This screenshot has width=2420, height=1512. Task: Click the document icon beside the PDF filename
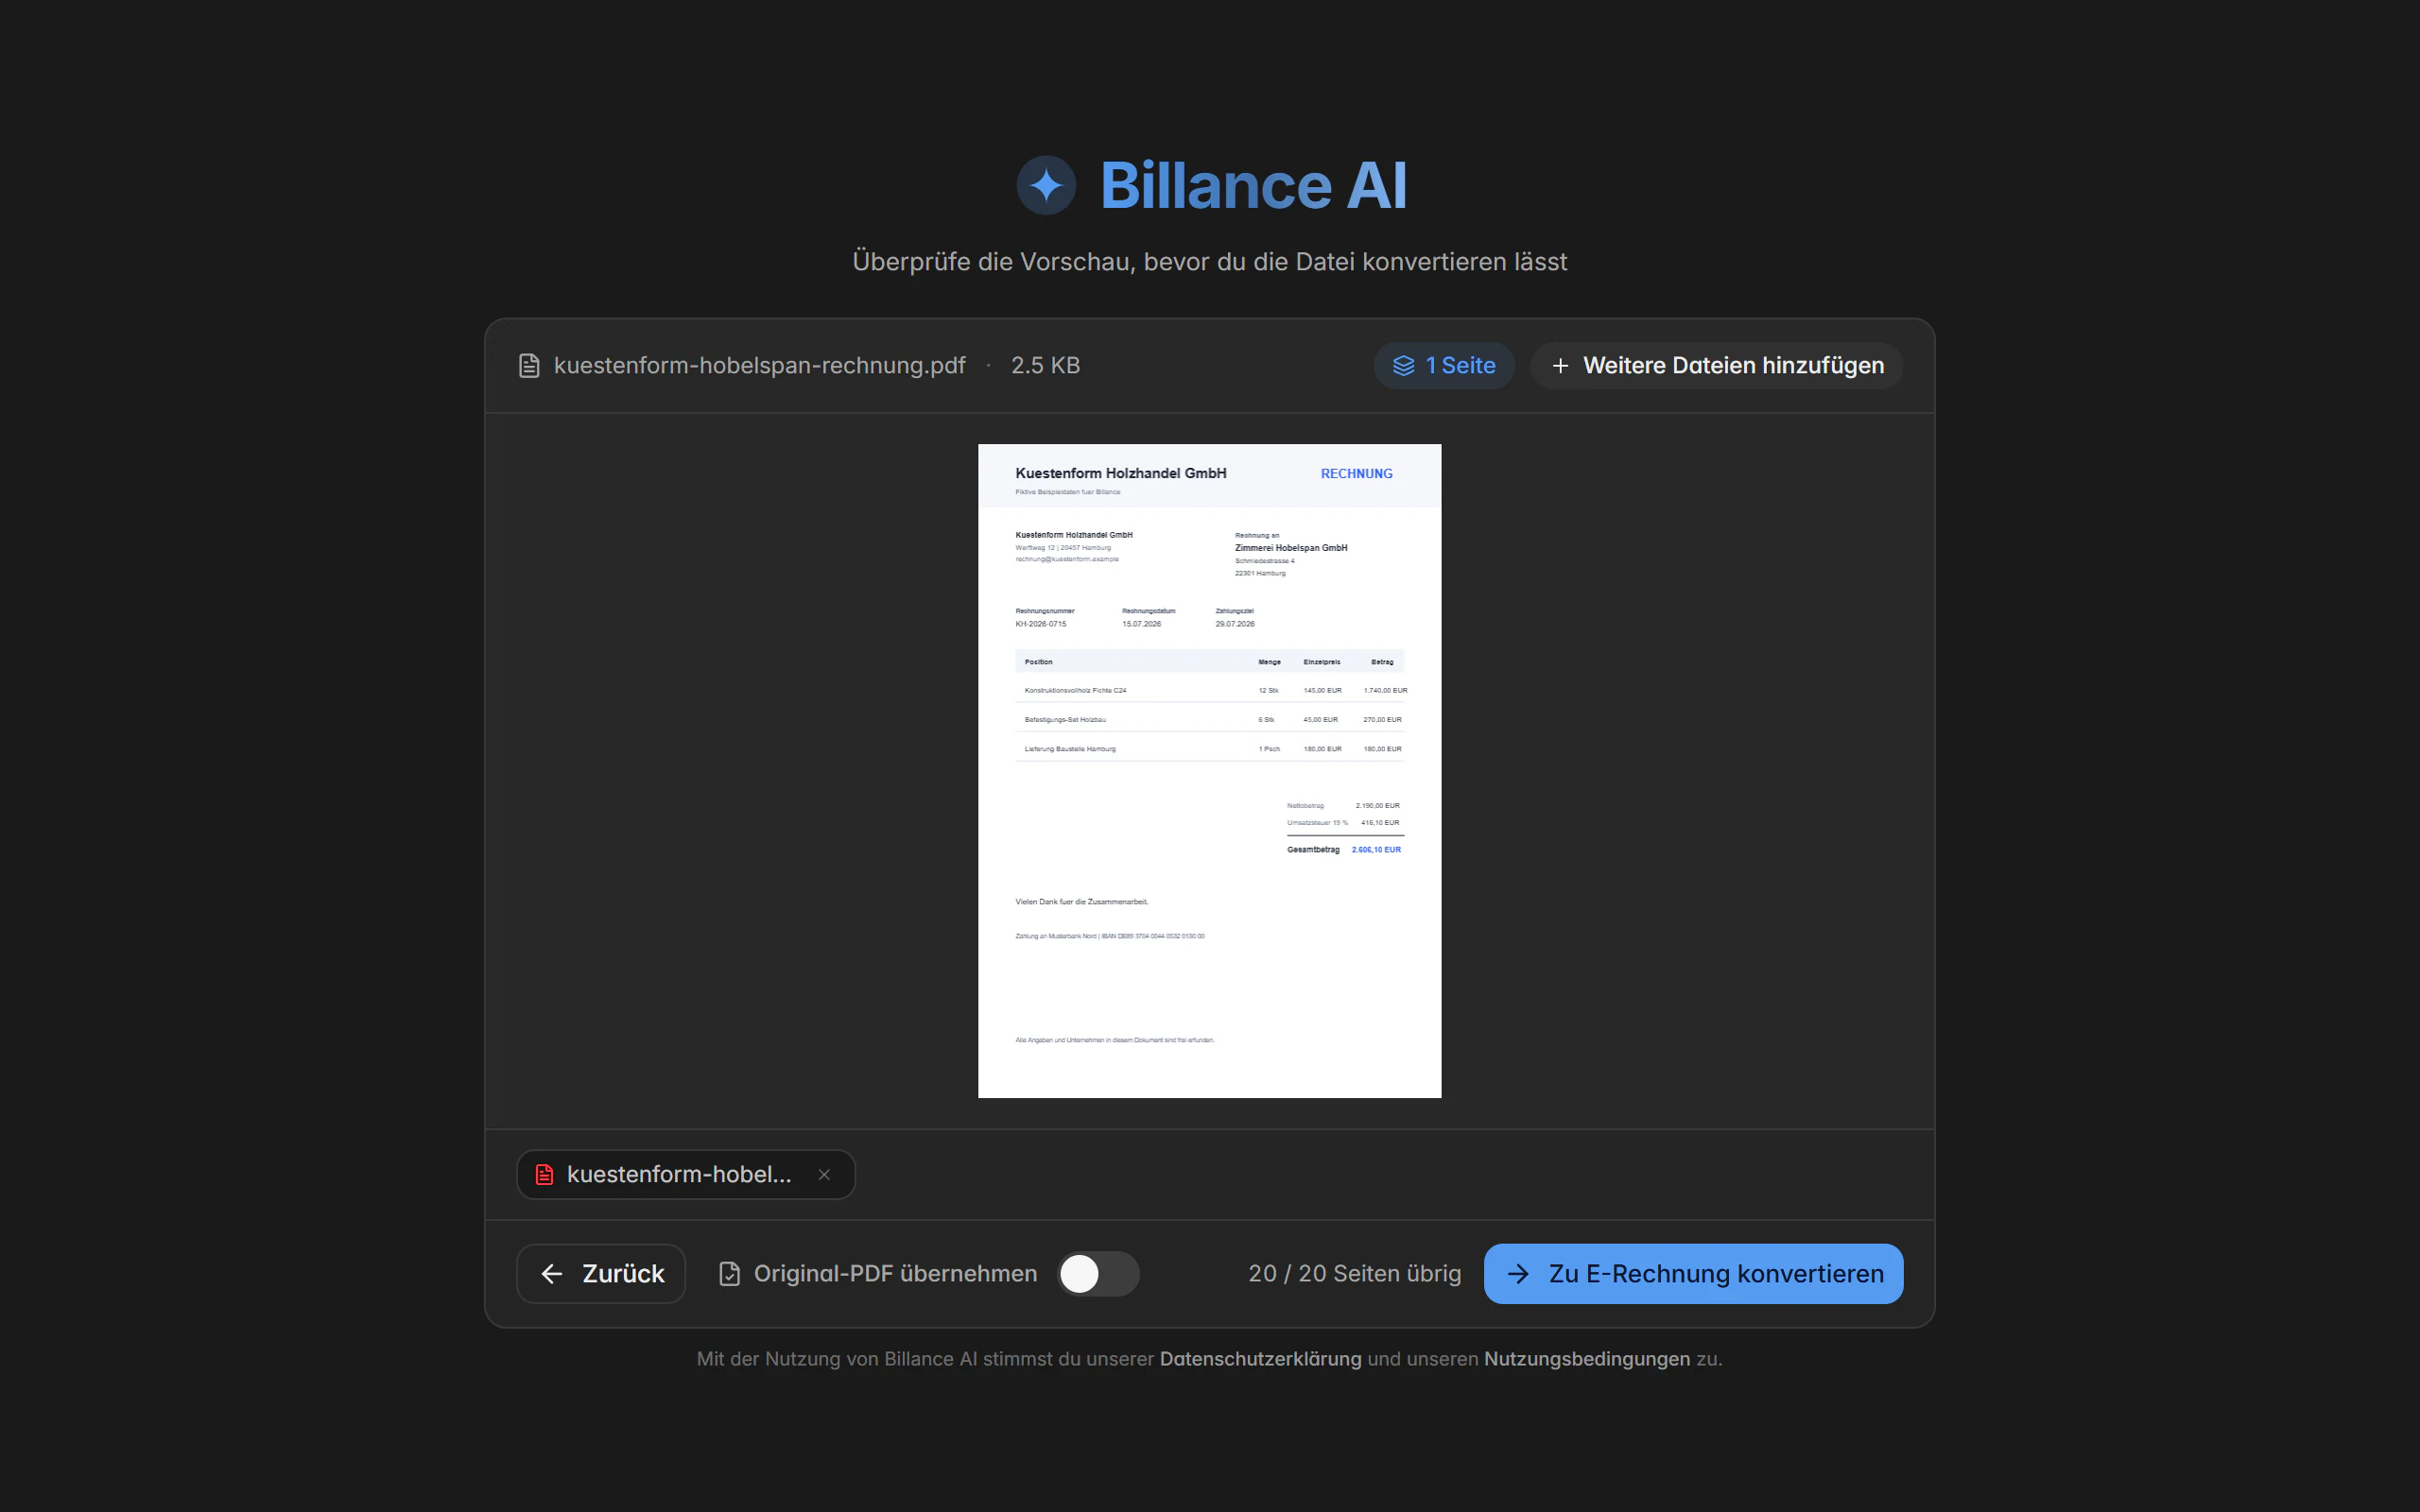click(x=529, y=366)
